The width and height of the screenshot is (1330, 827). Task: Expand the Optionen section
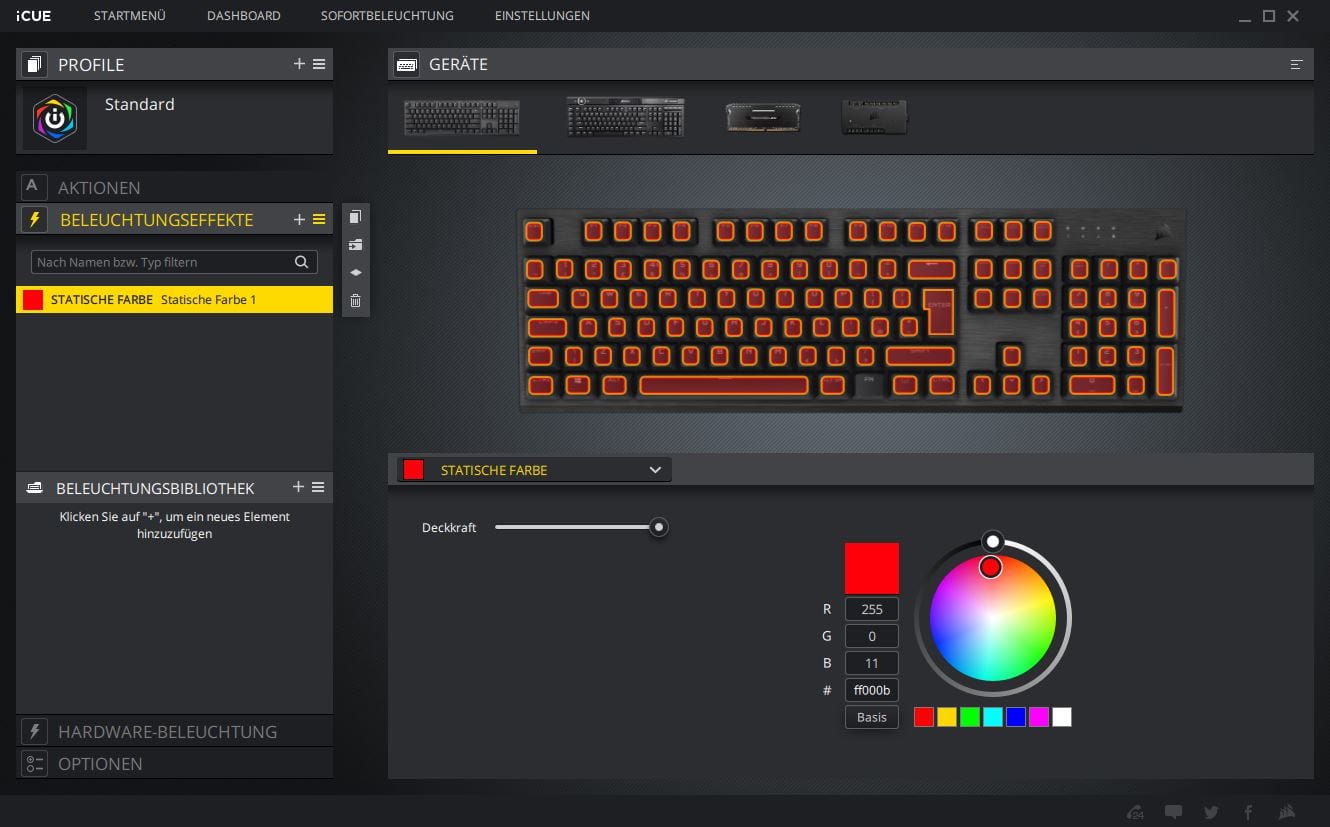(x=100, y=763)
